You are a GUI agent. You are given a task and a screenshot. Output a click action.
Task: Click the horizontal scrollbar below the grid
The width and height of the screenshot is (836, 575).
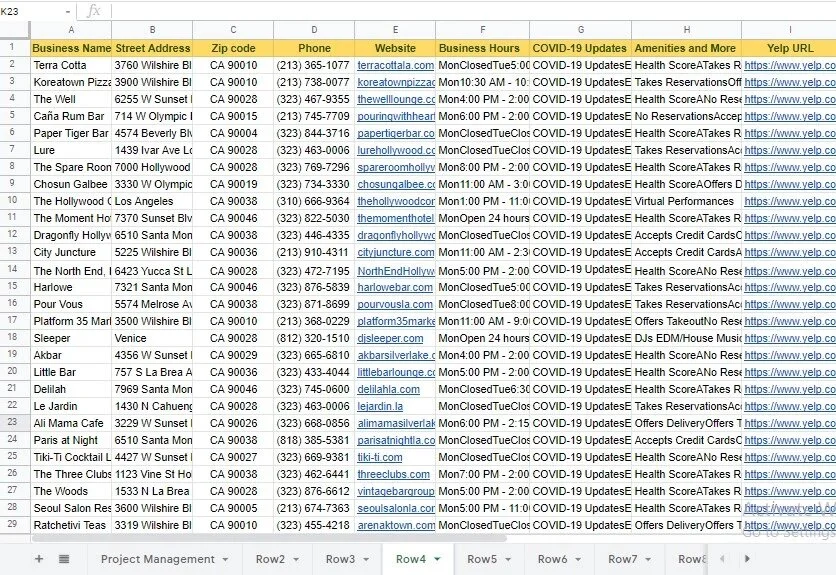pyautogui.click(x=269, y=538)
